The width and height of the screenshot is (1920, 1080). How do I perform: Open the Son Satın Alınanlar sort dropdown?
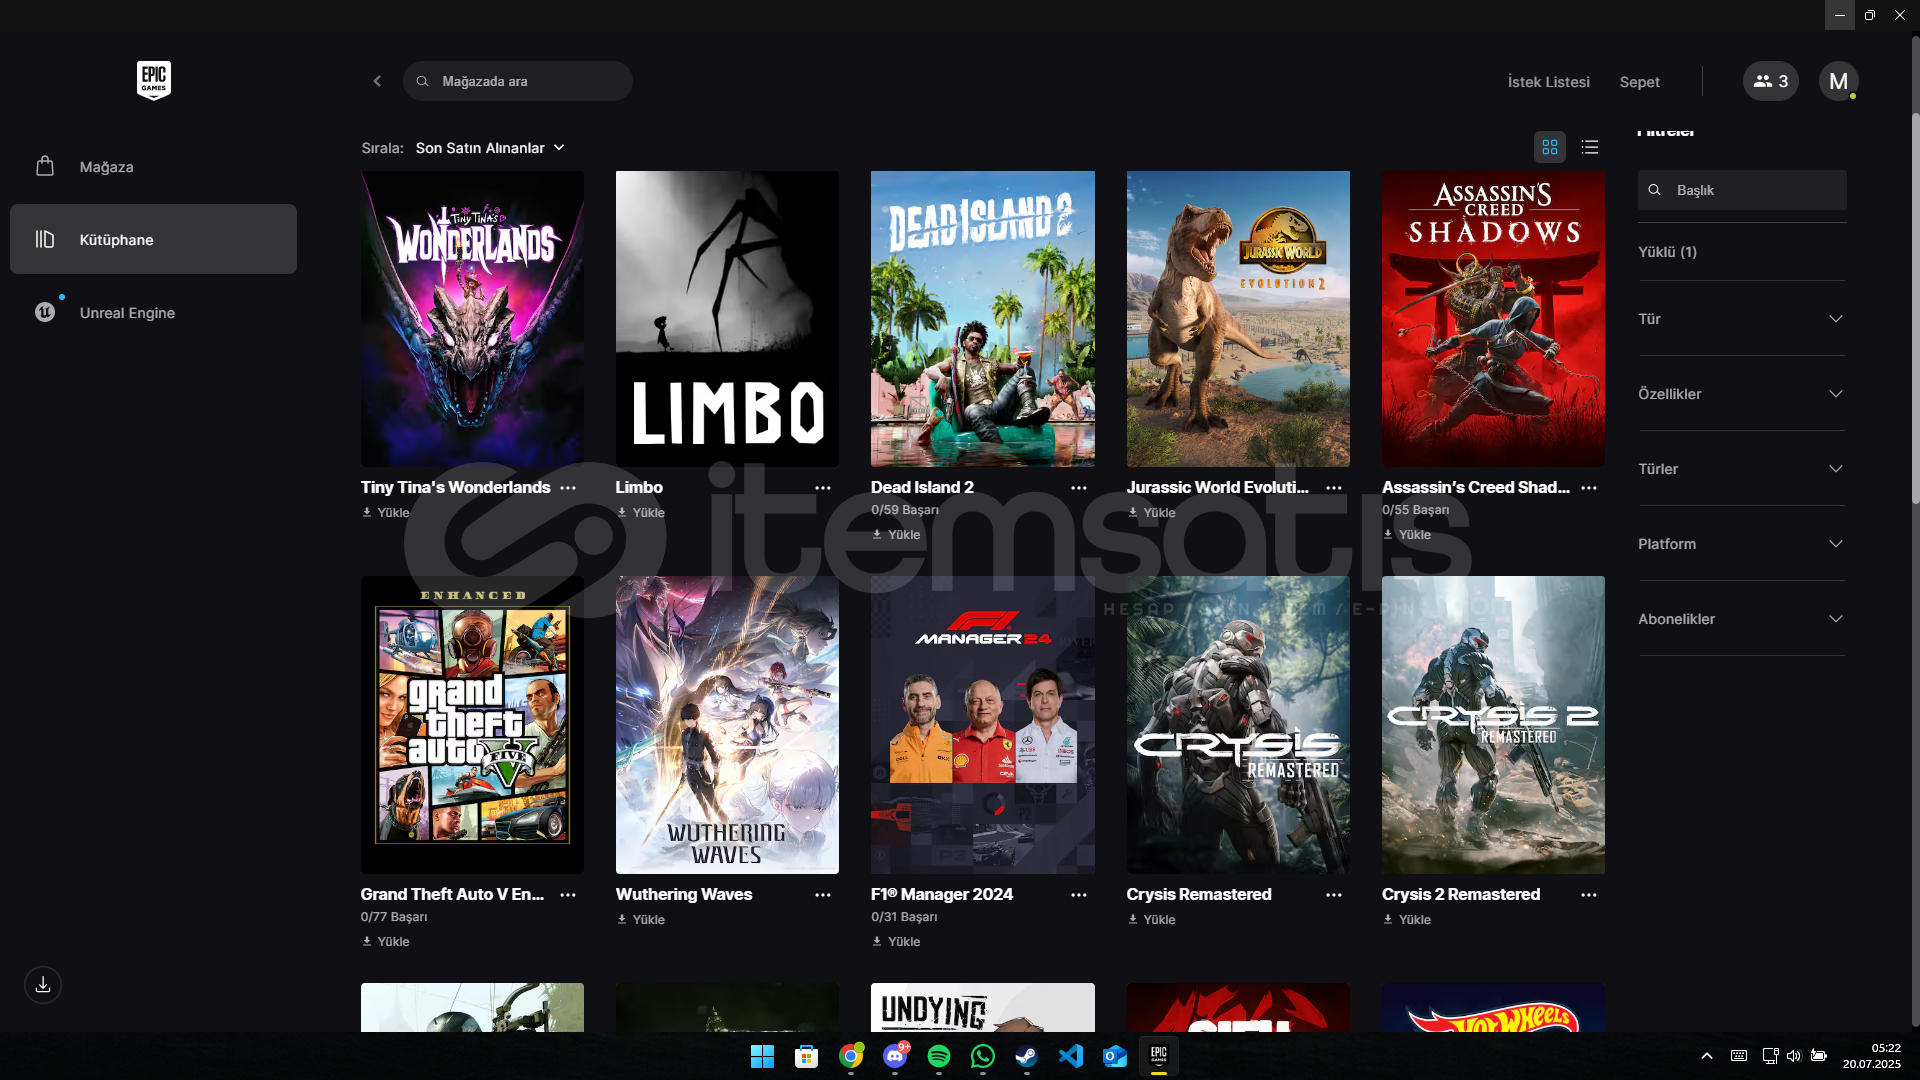[x=490, y=148]
